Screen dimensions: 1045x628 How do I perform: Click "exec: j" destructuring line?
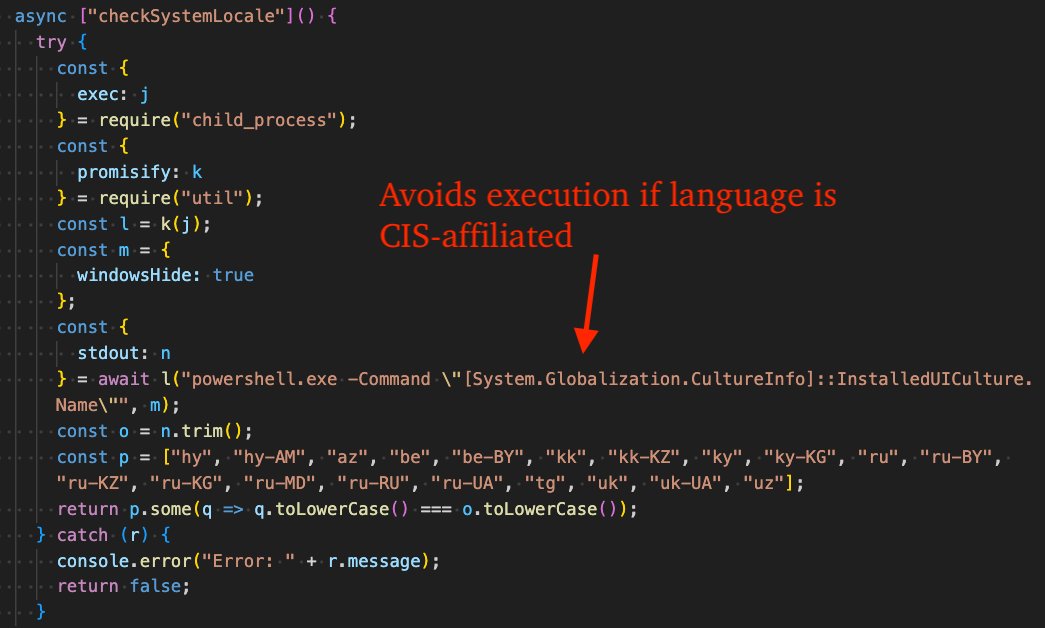(x=113, y=94)
